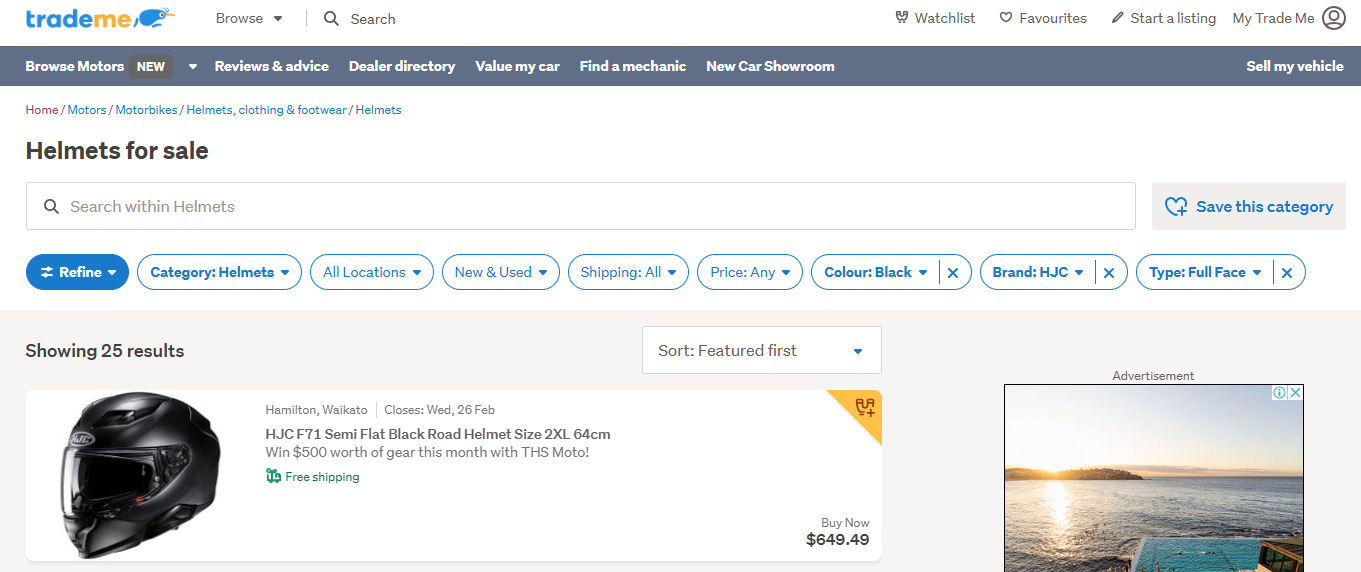Viewport: 1361px width, 572px height.
Task: Close the advertisement
Action: pos(1296,393)
